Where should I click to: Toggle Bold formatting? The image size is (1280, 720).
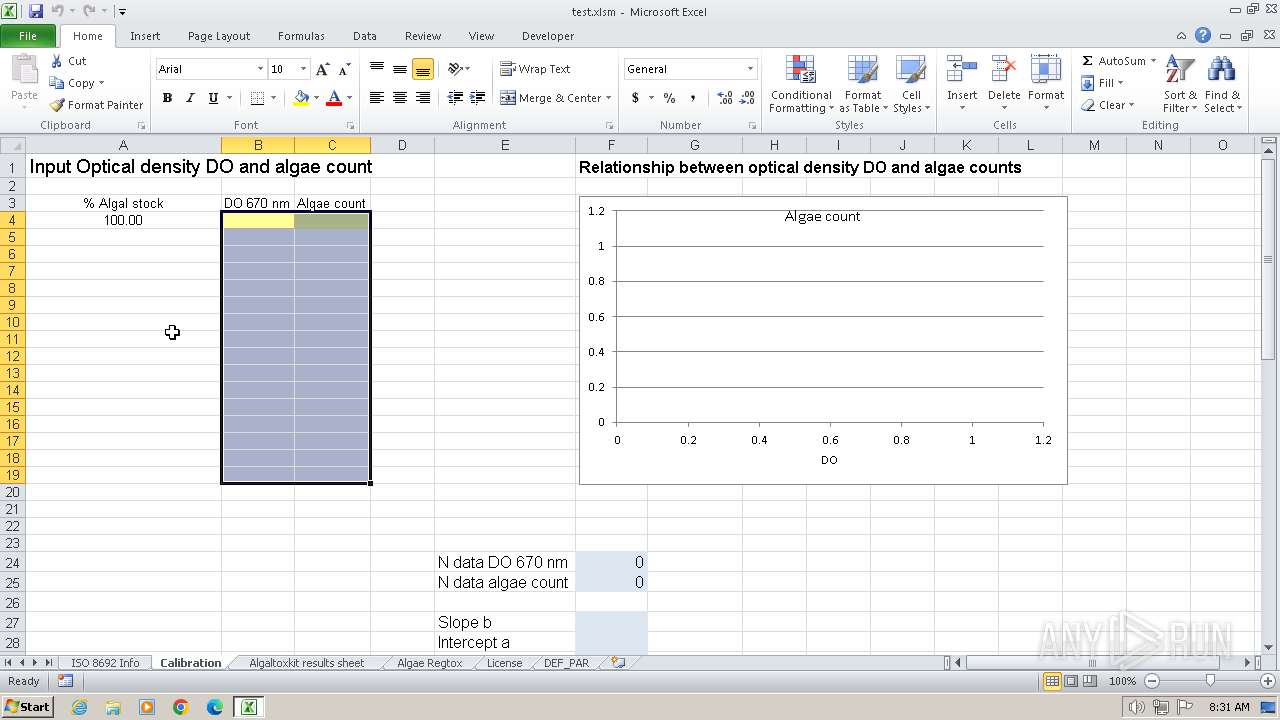tap(167, 98)
